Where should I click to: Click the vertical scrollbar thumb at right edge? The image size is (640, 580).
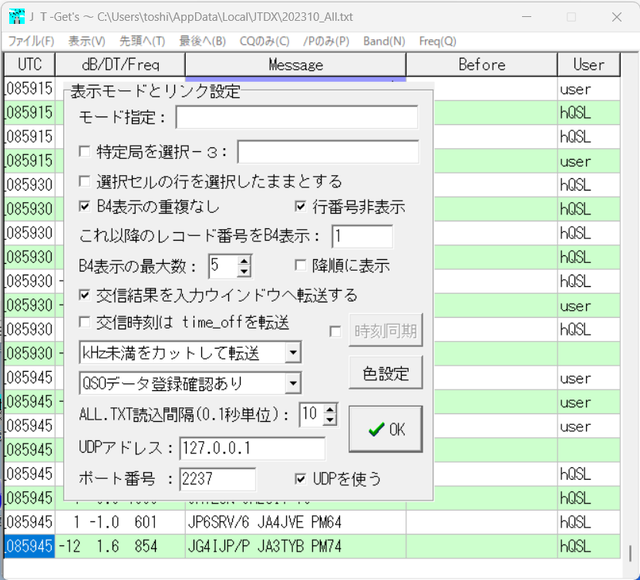(631, 553)
